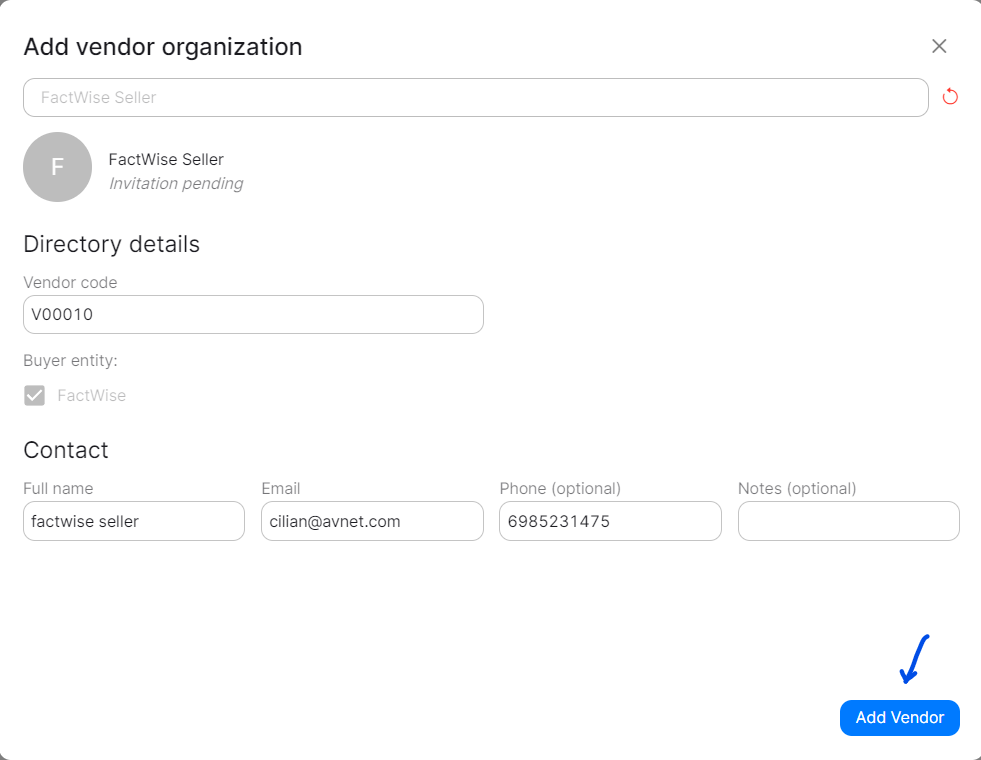
Task: Click the empty Notes optional field
Action: click(848, 521)
